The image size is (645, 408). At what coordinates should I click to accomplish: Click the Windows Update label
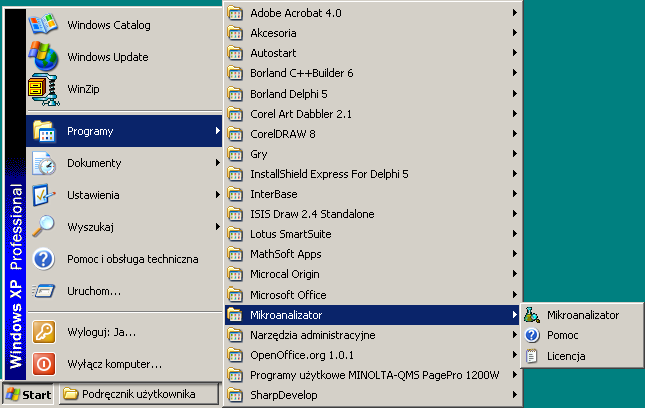click(108, 57)
